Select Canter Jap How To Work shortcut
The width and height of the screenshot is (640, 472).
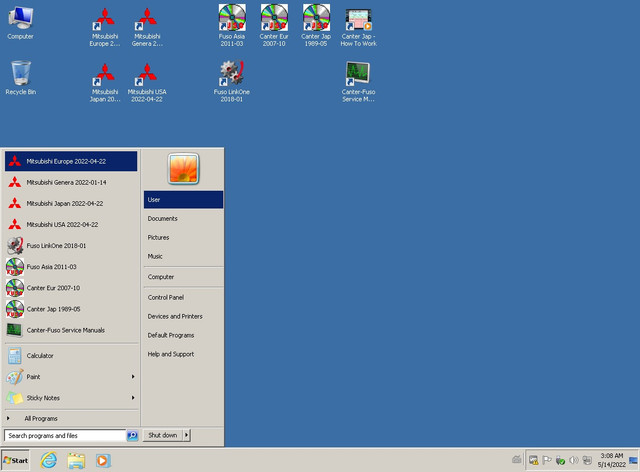pyautogui.click(x=358, y=27)
